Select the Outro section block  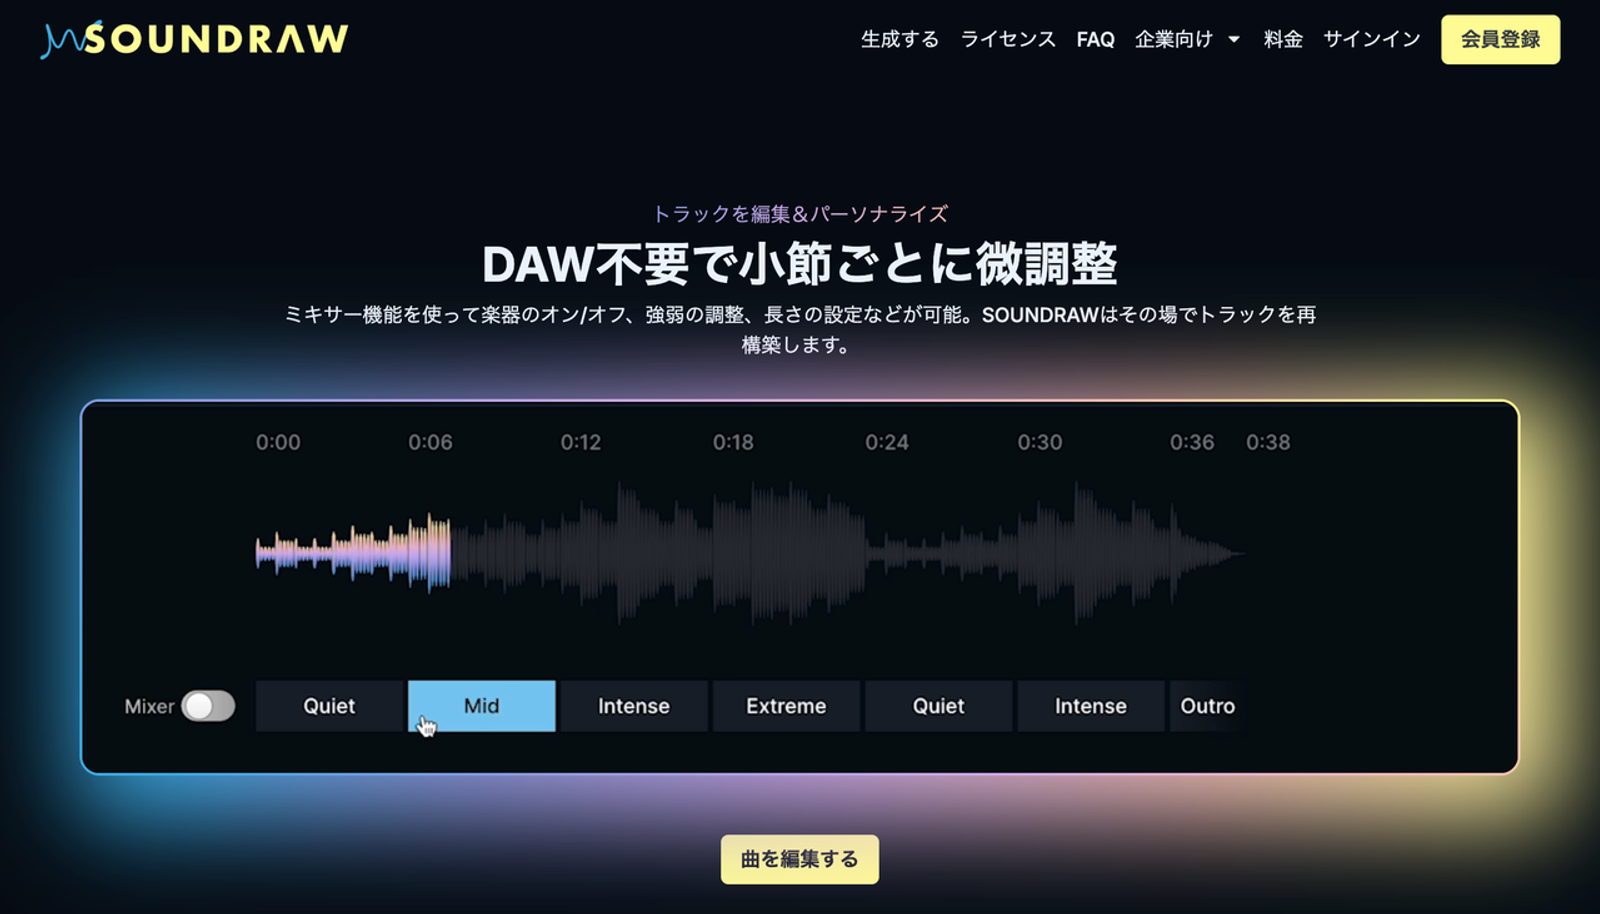point(1207,706)
